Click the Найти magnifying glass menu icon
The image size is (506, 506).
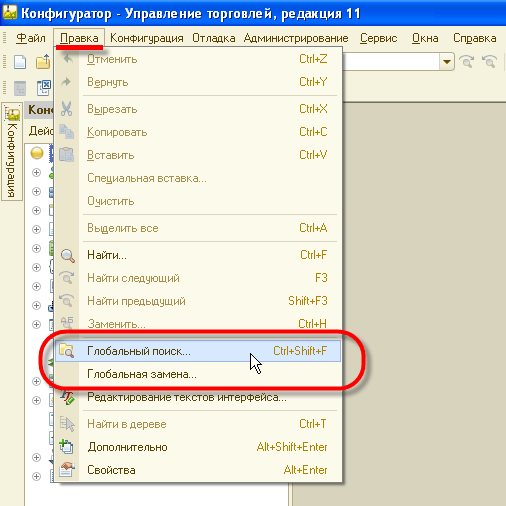pos(67,256)
